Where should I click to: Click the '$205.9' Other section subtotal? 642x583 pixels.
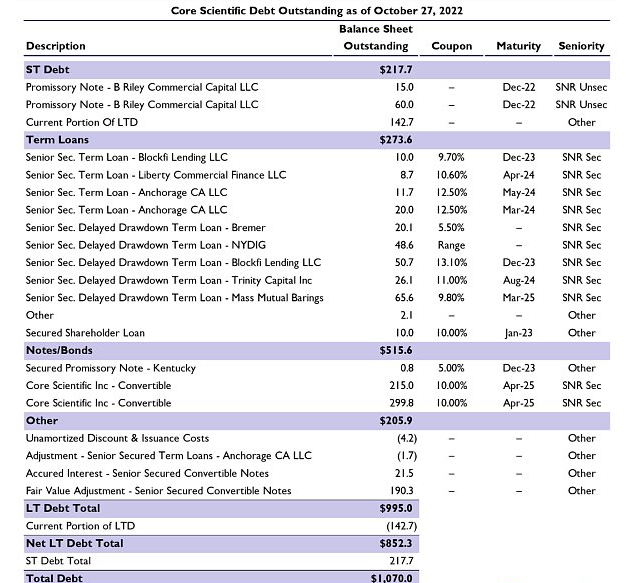(x=396, y=421)
